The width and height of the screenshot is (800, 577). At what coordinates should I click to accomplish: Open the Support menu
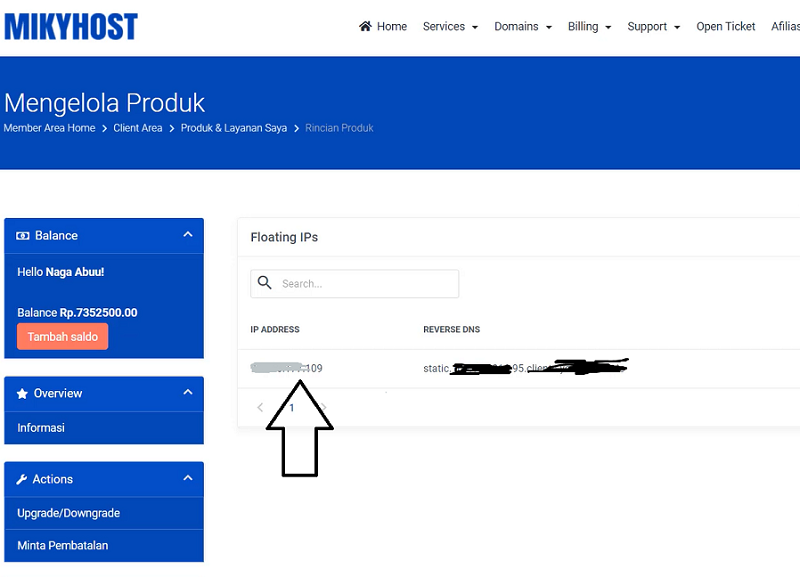click(x=654, y=27)
